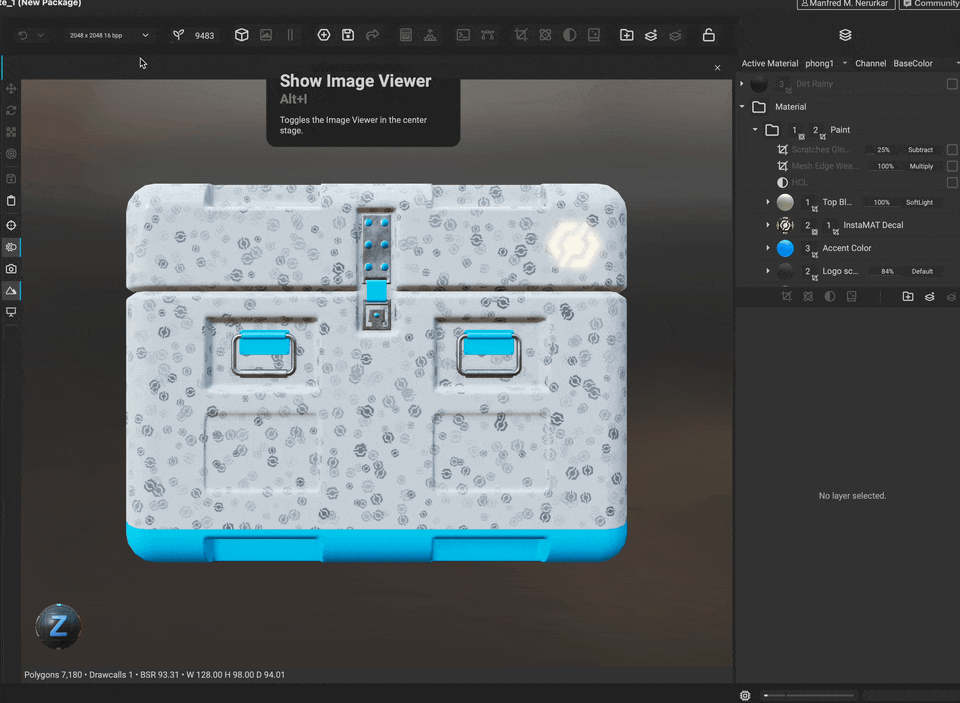Click the 3D cube mesh icon in toolbar
The height and width of the screenshot is (703, 960).
click(x=242, y=35)
